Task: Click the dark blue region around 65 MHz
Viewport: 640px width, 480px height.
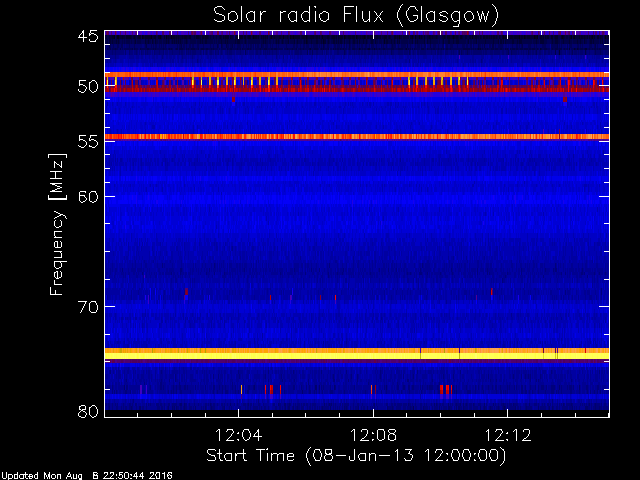Action: (x=357, y=251)
